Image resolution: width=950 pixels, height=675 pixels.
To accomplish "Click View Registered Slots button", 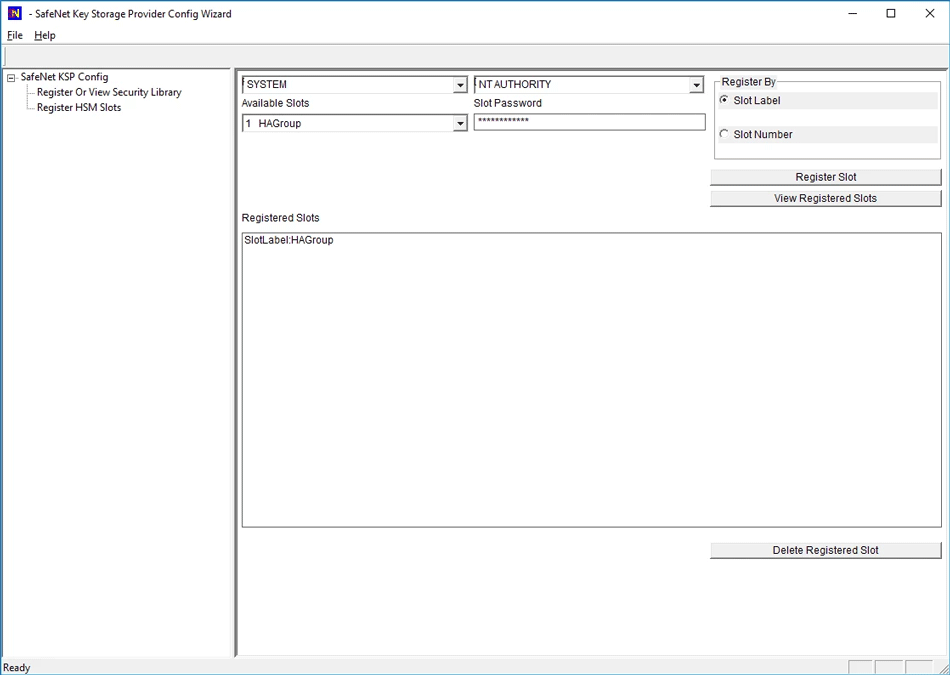I will click(x=825, y=198).
